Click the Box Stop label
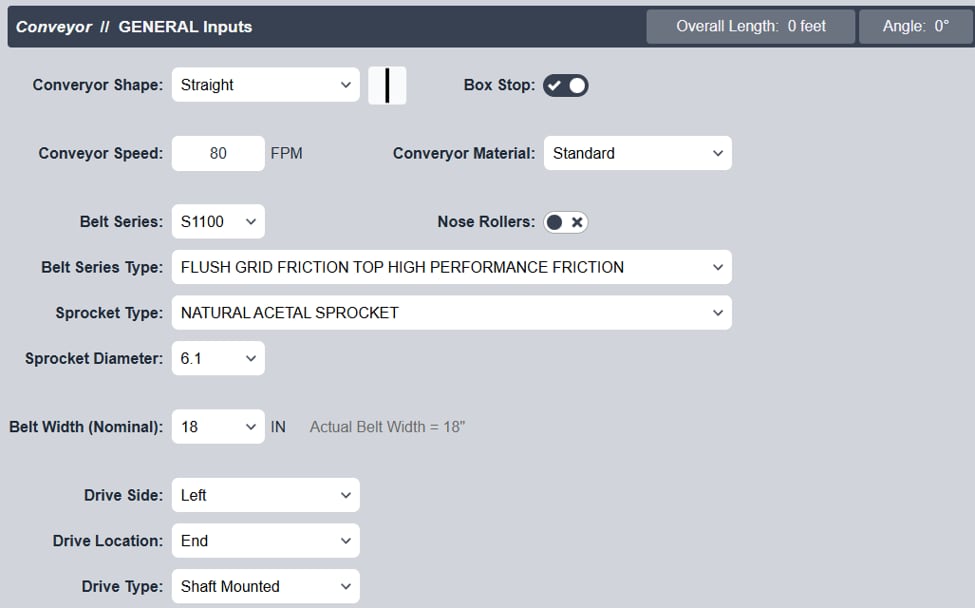The width and height of the screenshot is (975, 608). pos(499,85)
